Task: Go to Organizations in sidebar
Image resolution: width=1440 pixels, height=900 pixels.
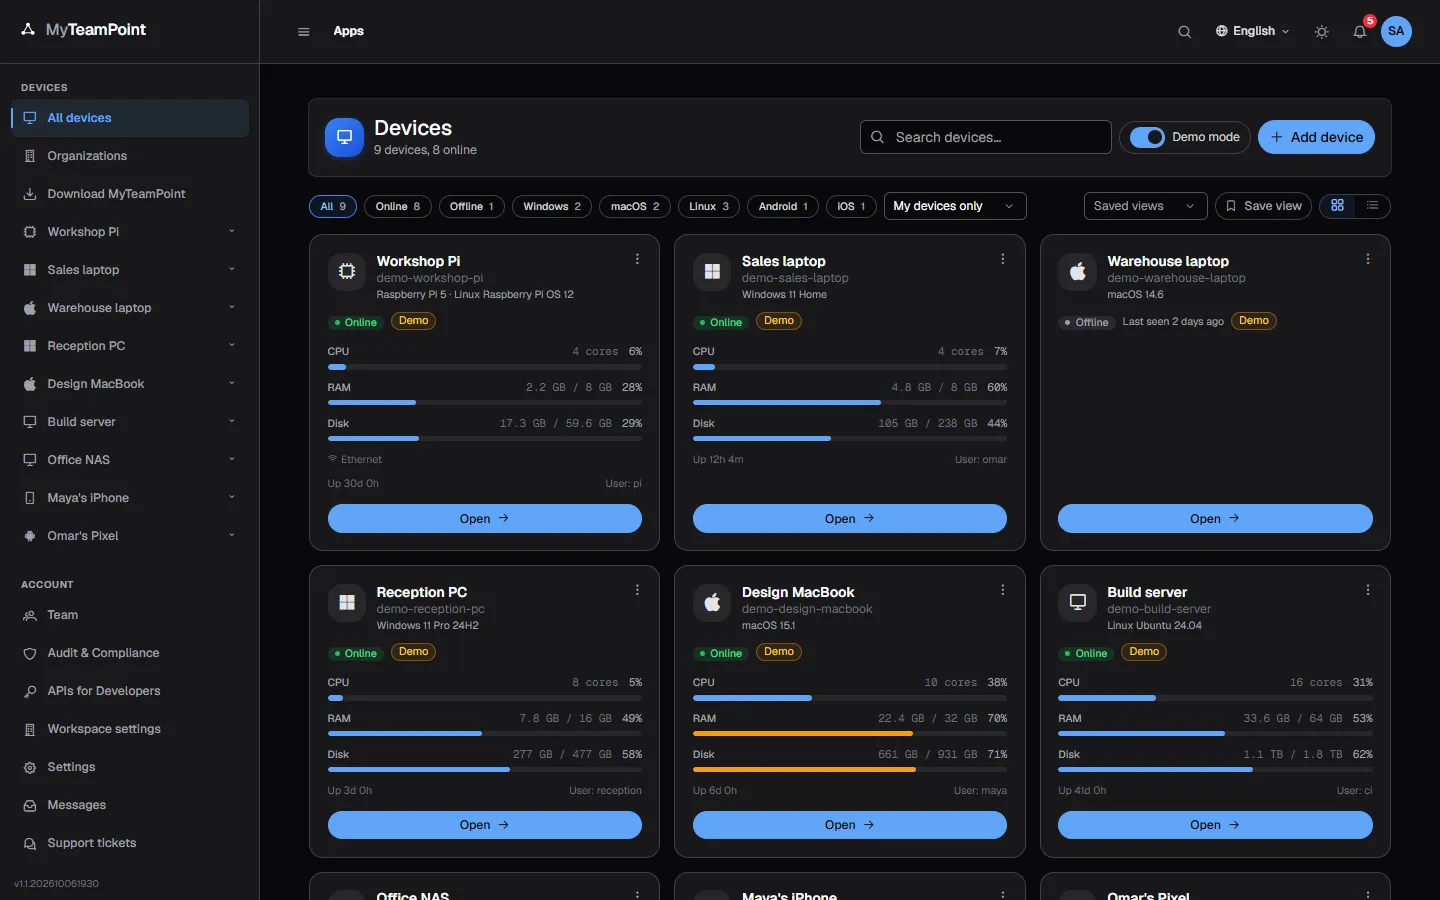Action: [130, 156]
